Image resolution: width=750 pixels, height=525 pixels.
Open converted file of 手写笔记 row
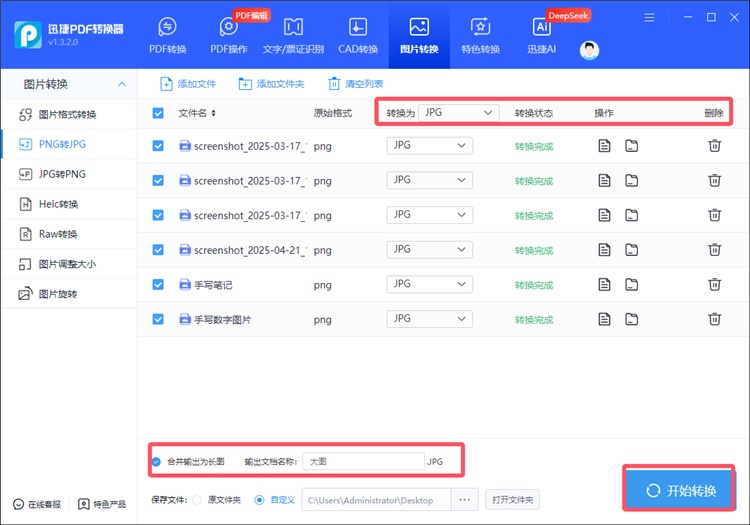coord(605,284)
